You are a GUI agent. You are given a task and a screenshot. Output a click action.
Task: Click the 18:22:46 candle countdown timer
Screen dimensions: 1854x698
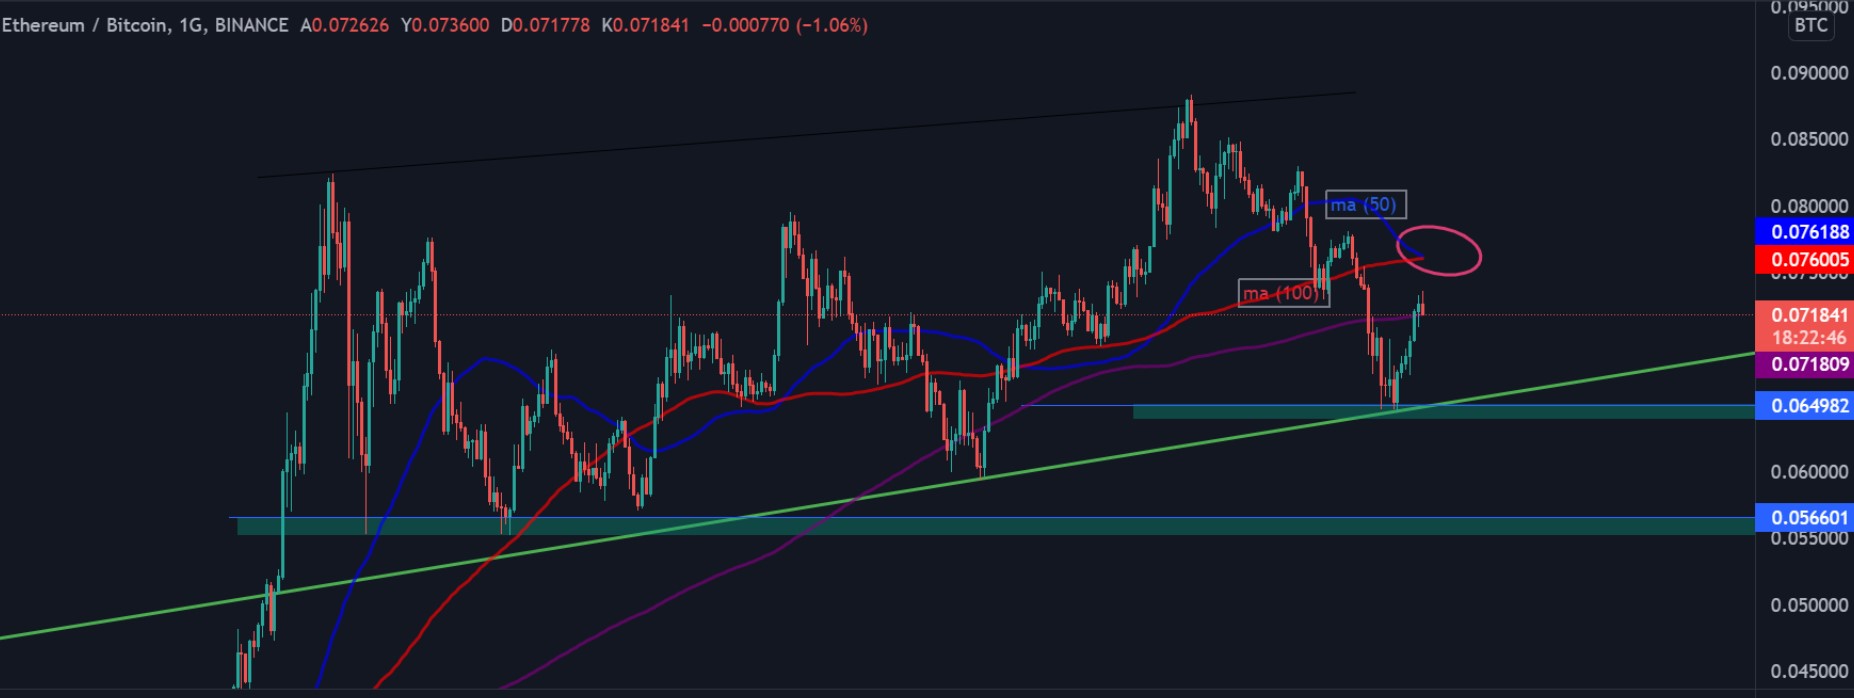coord(1809,338)
